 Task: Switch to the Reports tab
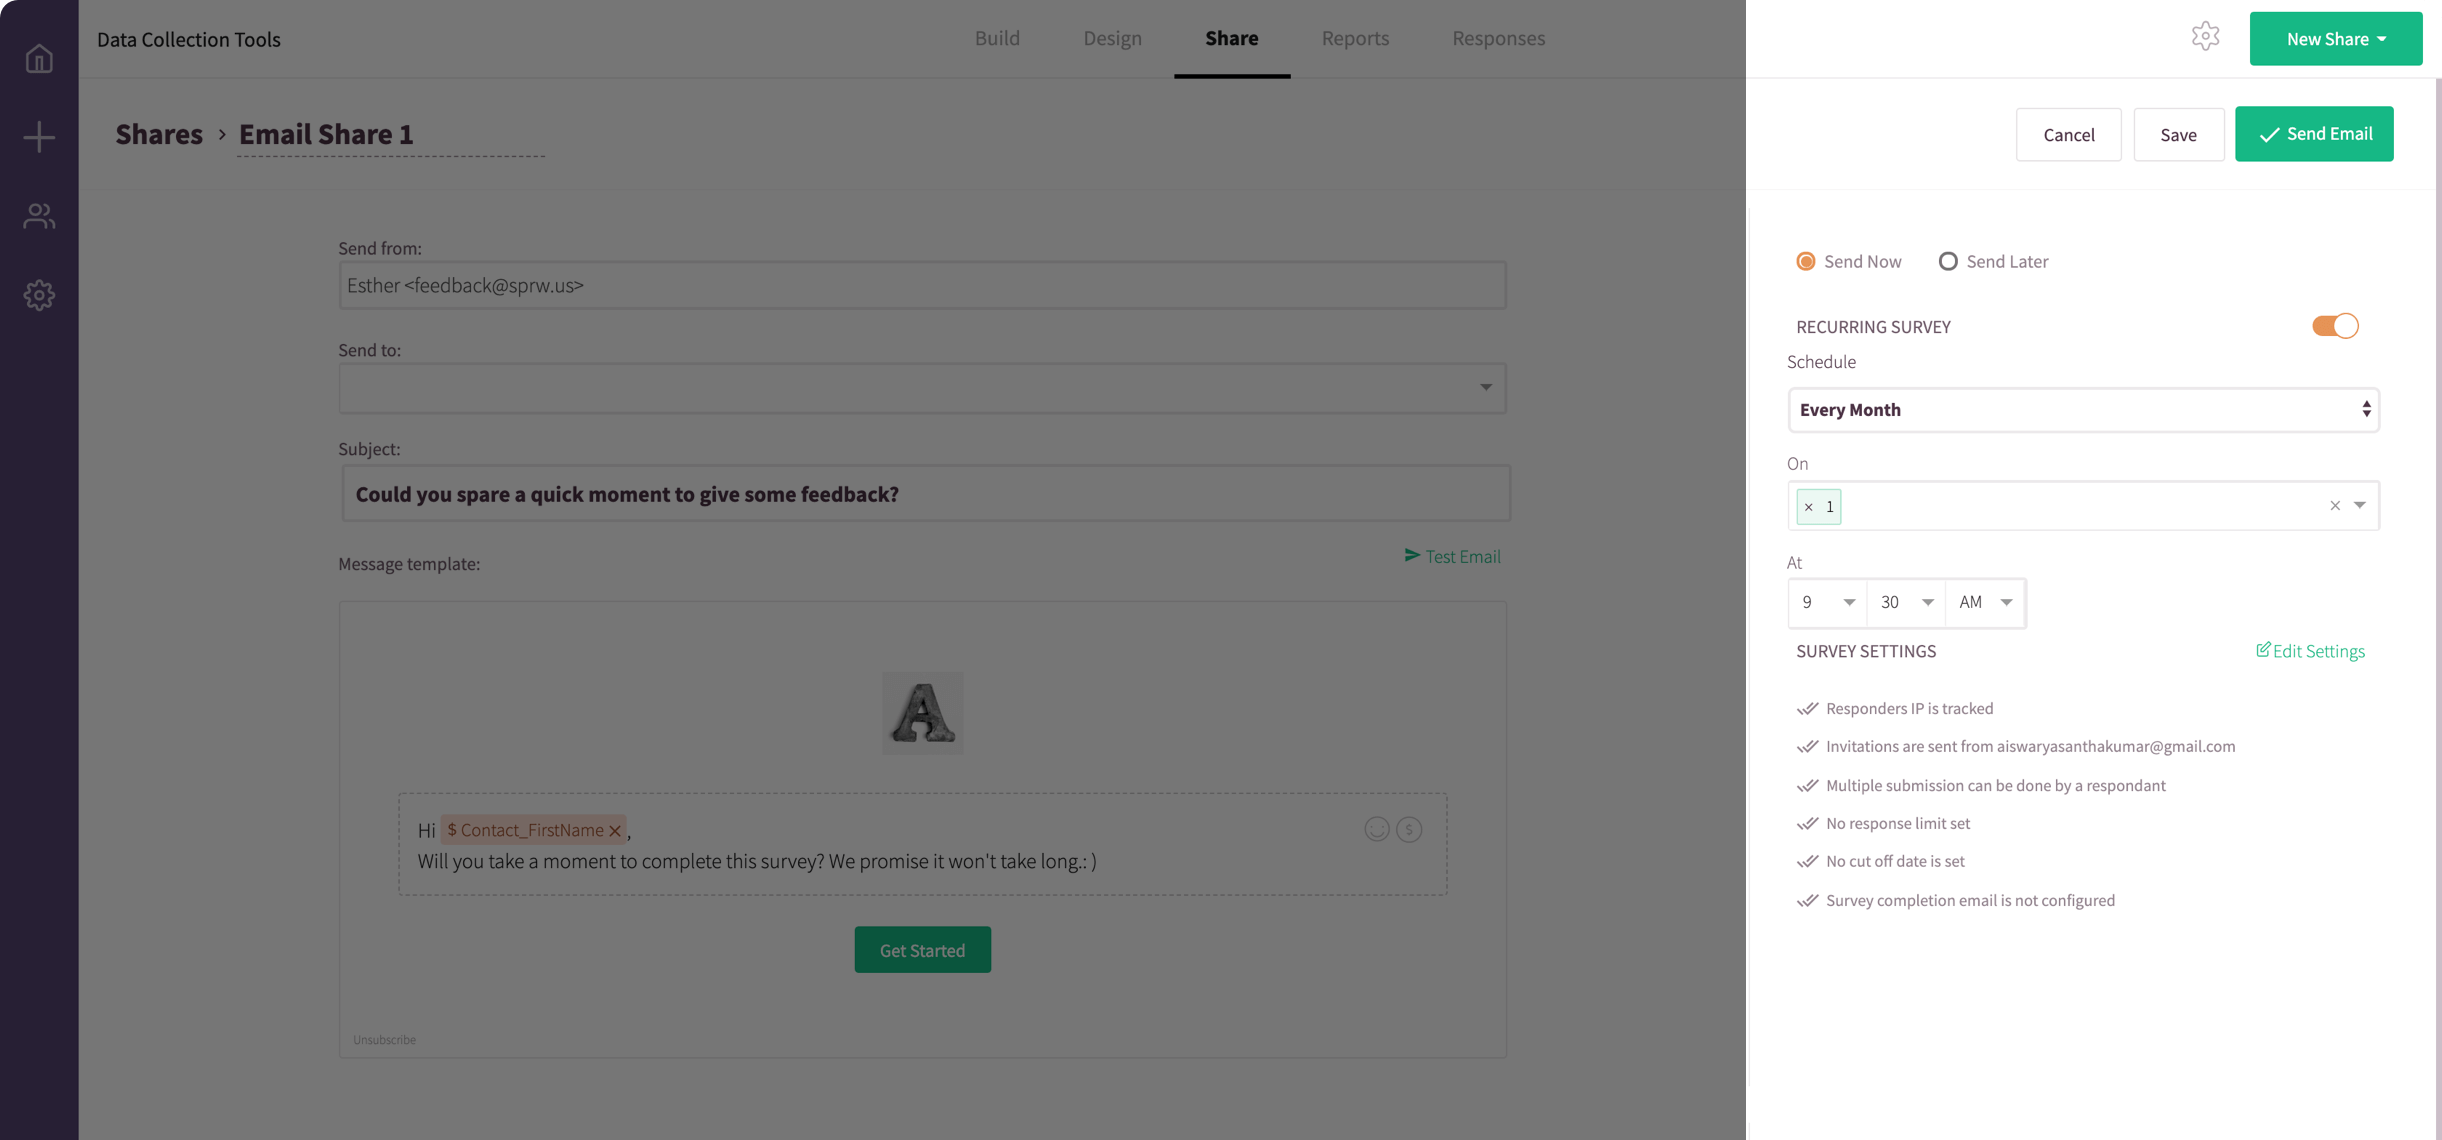(1355, 38)
